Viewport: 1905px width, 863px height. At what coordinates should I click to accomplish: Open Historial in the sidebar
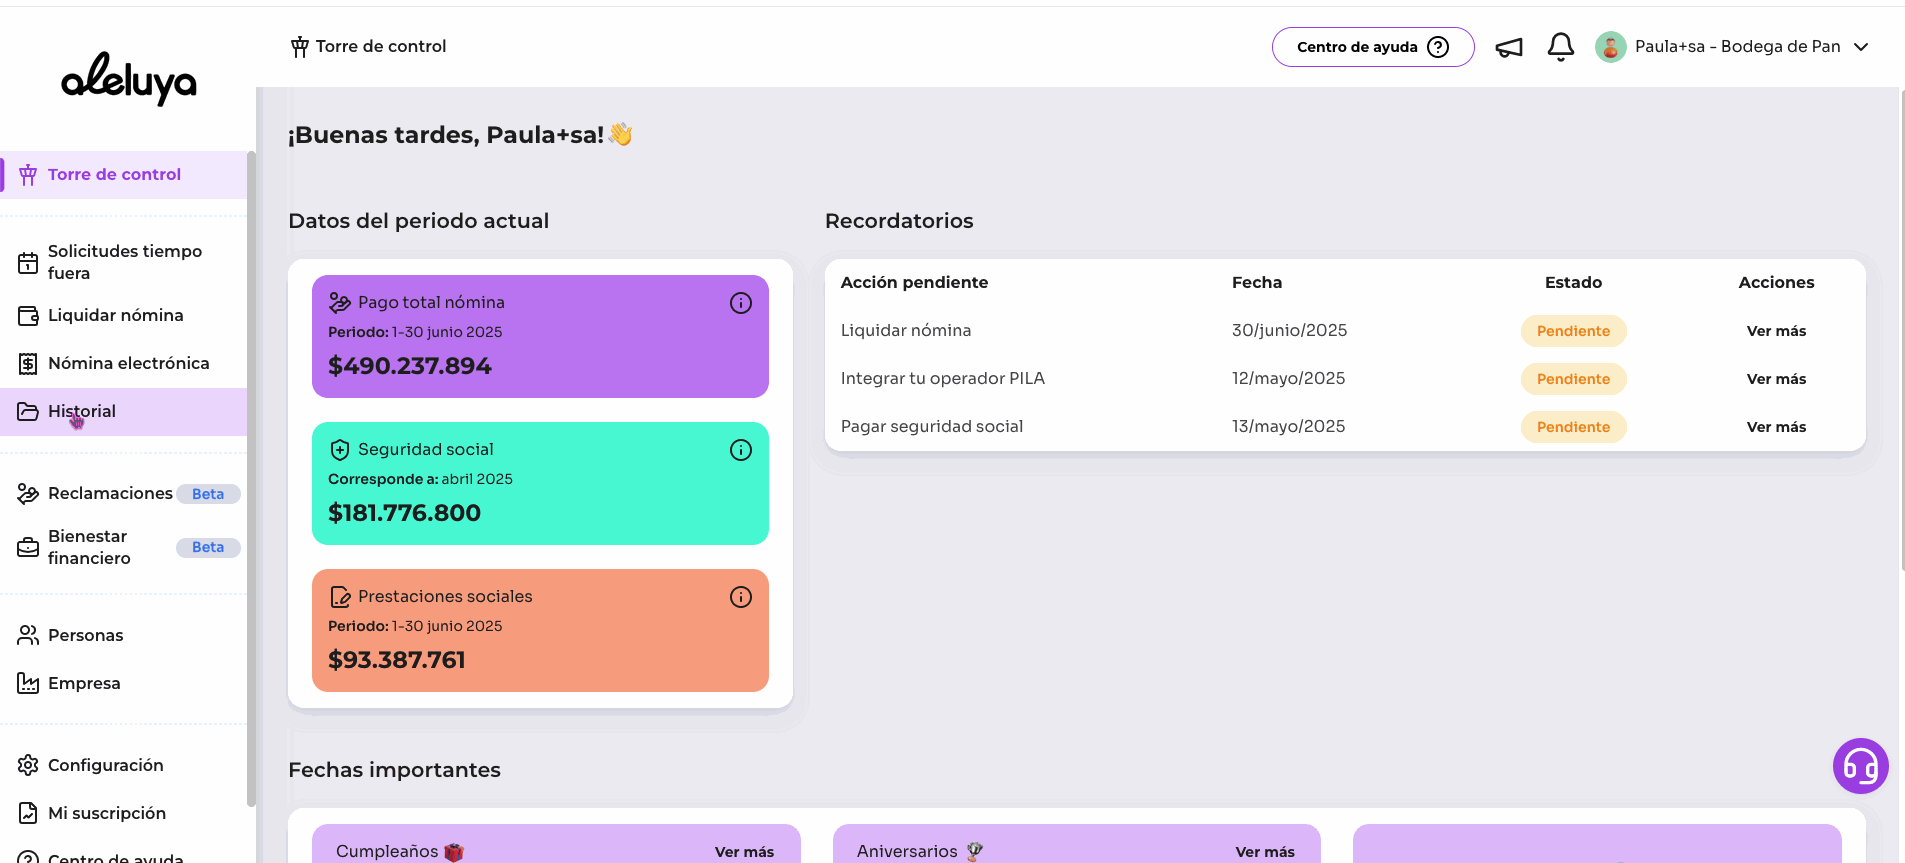tap(82, 411)
